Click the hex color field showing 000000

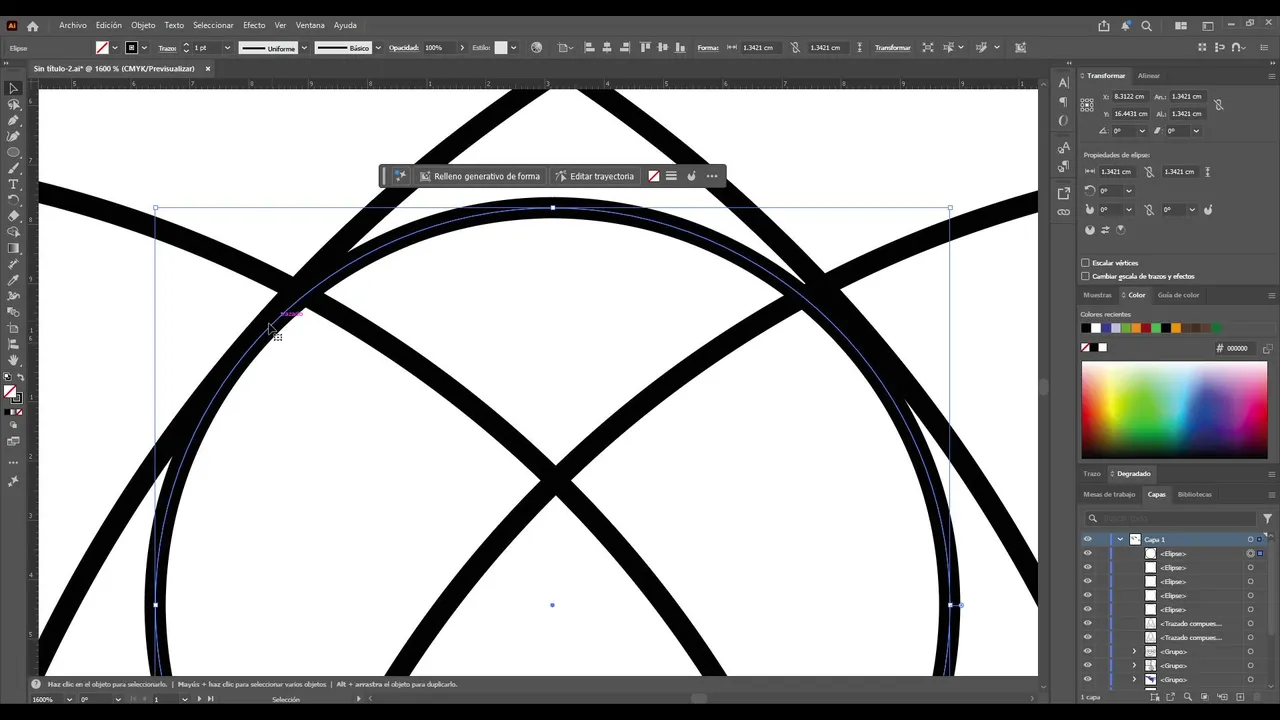tap(1238, 348)
